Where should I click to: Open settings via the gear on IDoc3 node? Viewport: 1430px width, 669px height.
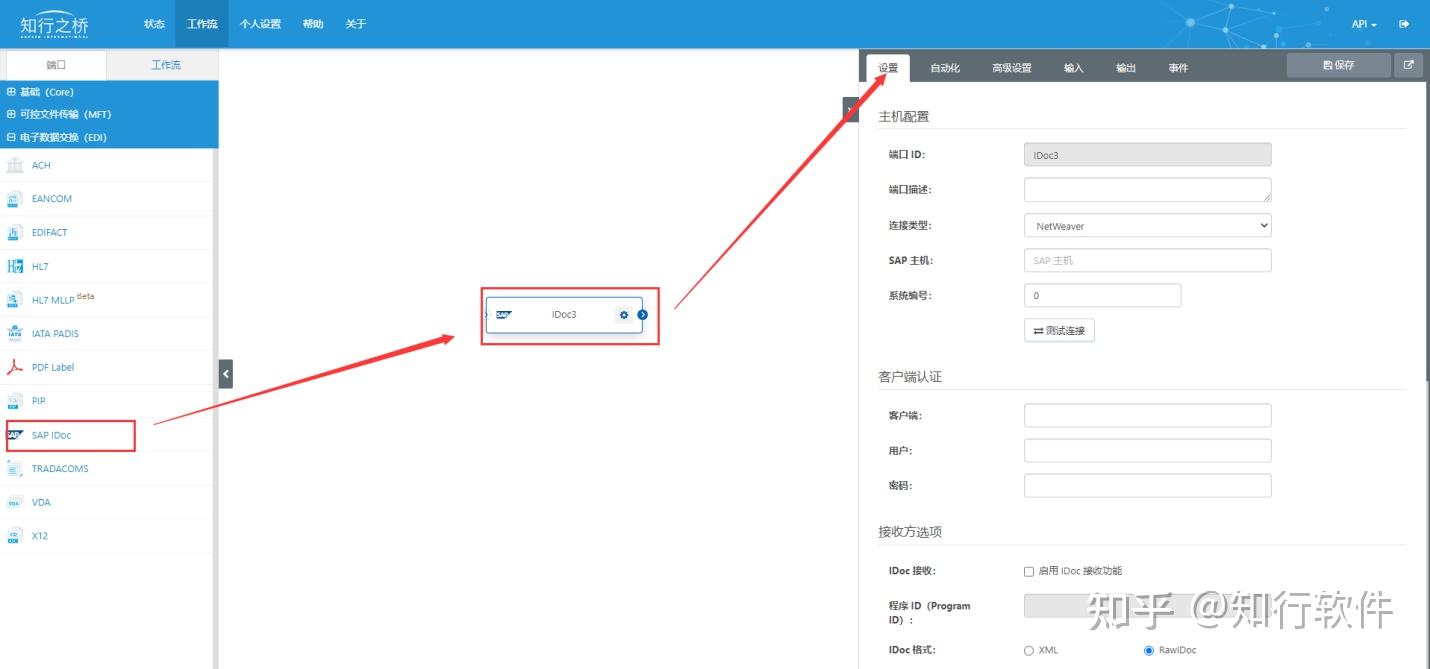point(624,314)
